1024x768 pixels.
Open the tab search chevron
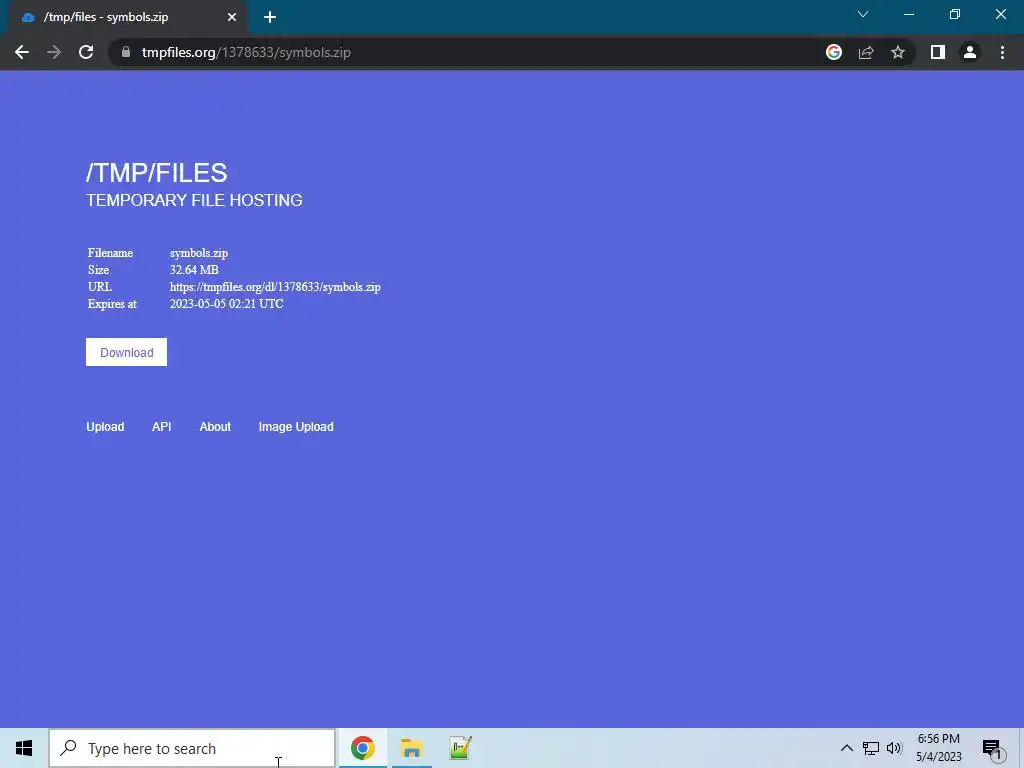[x=863, y=14]
